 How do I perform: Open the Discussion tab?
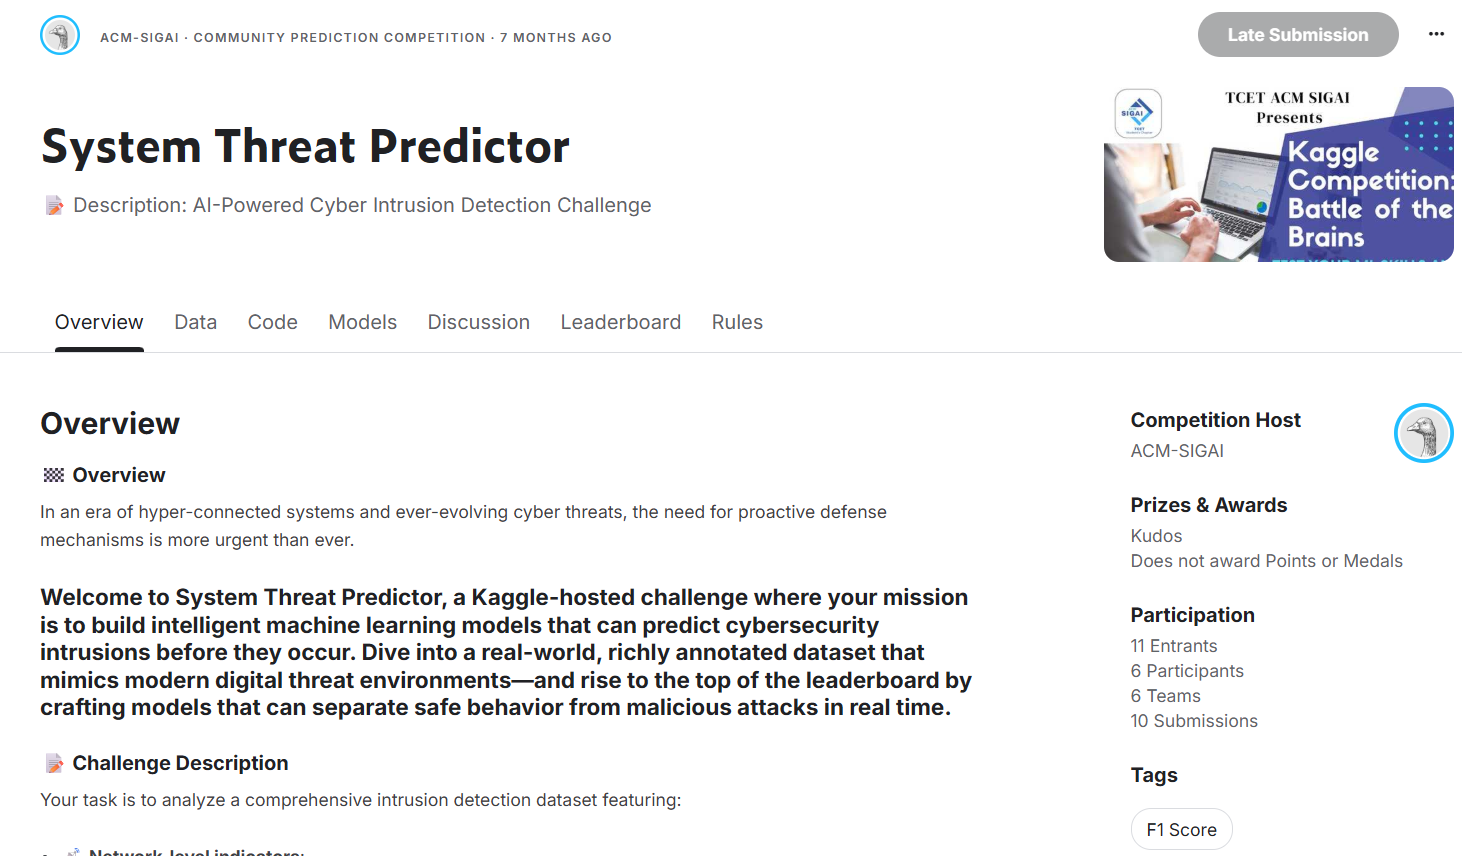pos(478,322)
